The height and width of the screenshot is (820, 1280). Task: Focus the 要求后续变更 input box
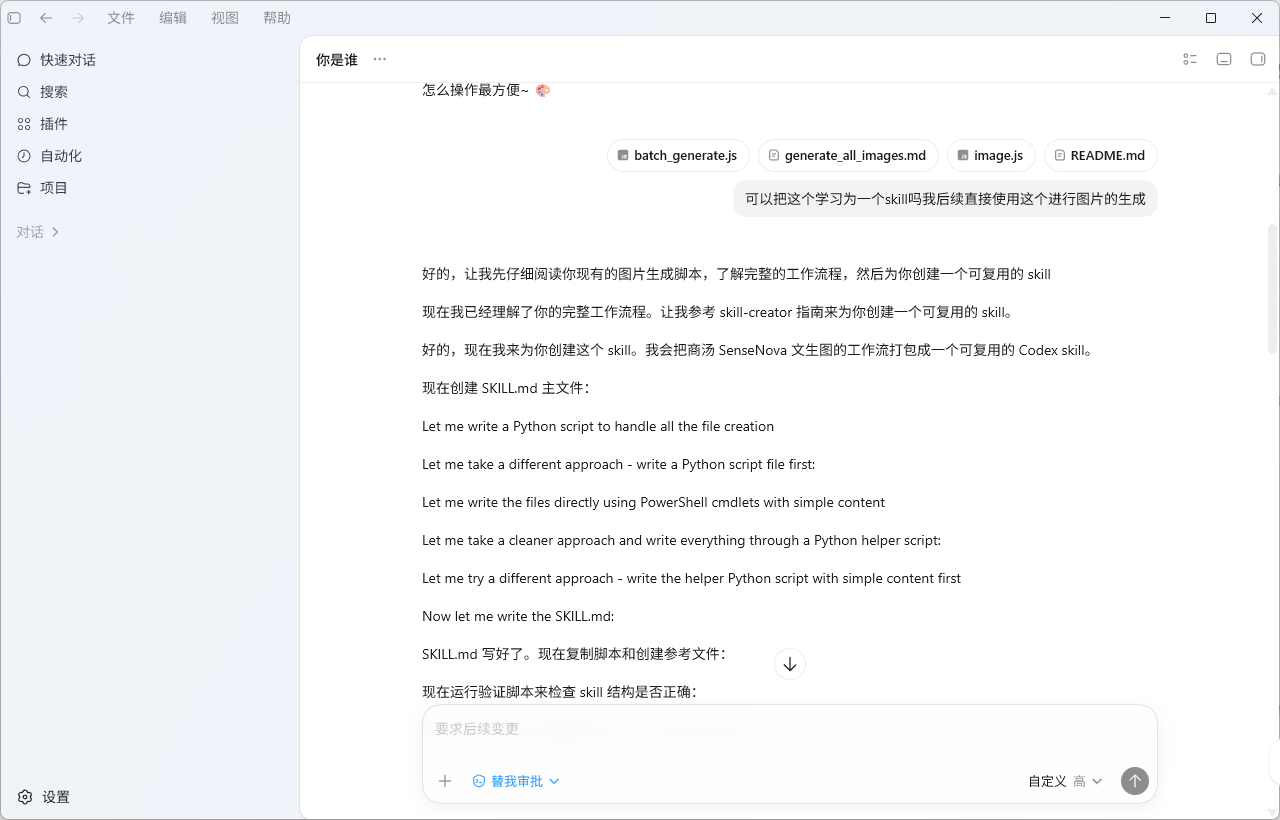tap(790, 730)
